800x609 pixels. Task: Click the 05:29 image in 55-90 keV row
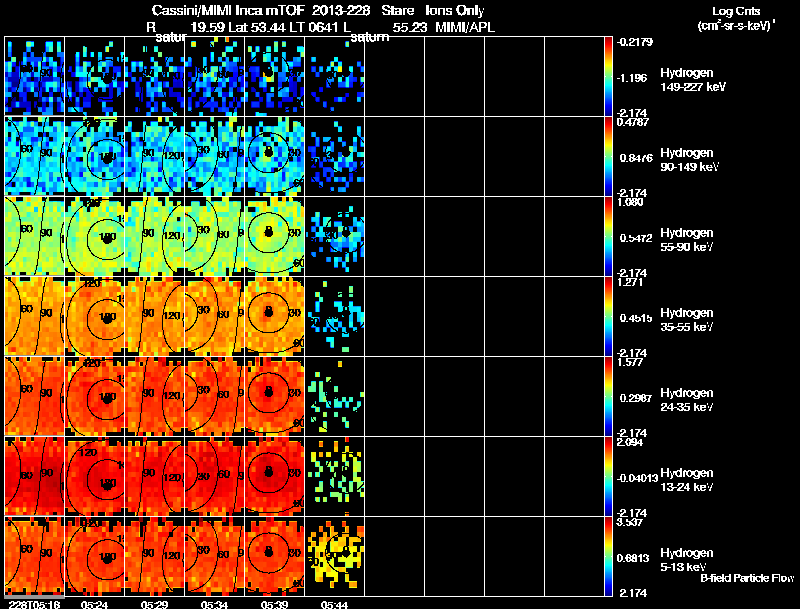tap(155, 236)
